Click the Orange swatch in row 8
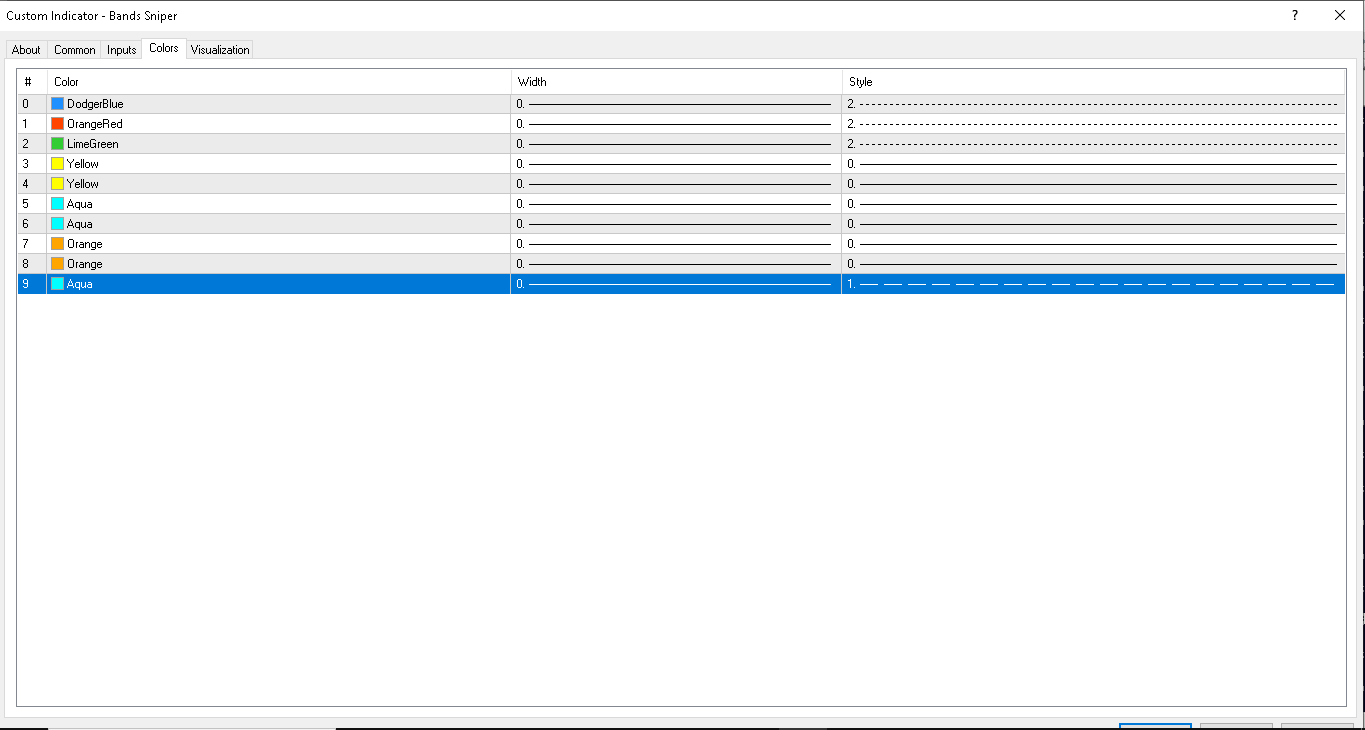Viewport: 1365px width, 730px height. (58, 264)
